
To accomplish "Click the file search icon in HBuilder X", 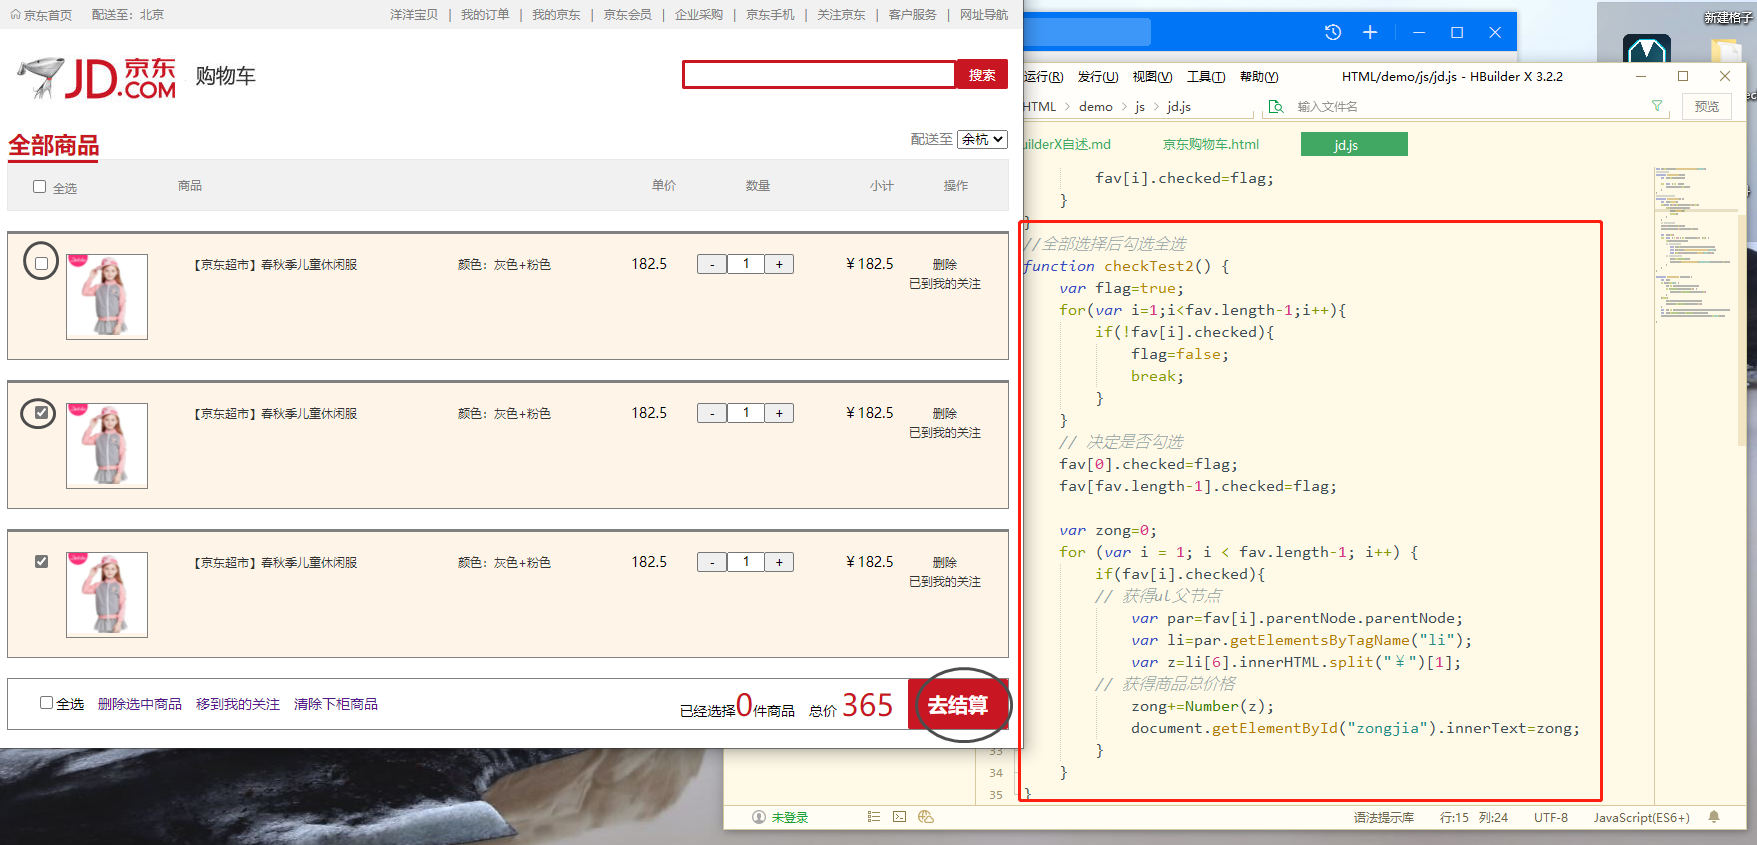I will 1275,106.
